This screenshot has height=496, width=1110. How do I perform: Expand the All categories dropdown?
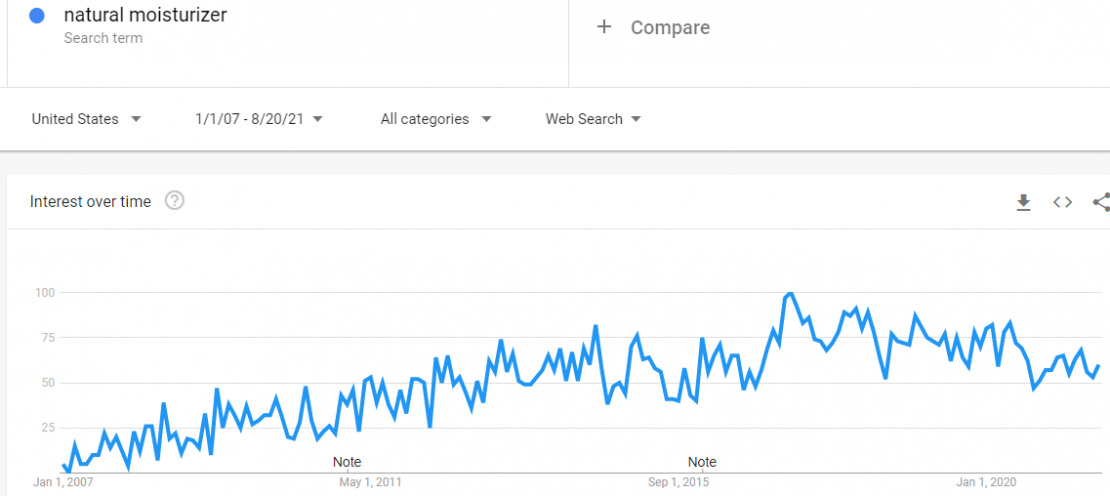(x=436, y=119)
